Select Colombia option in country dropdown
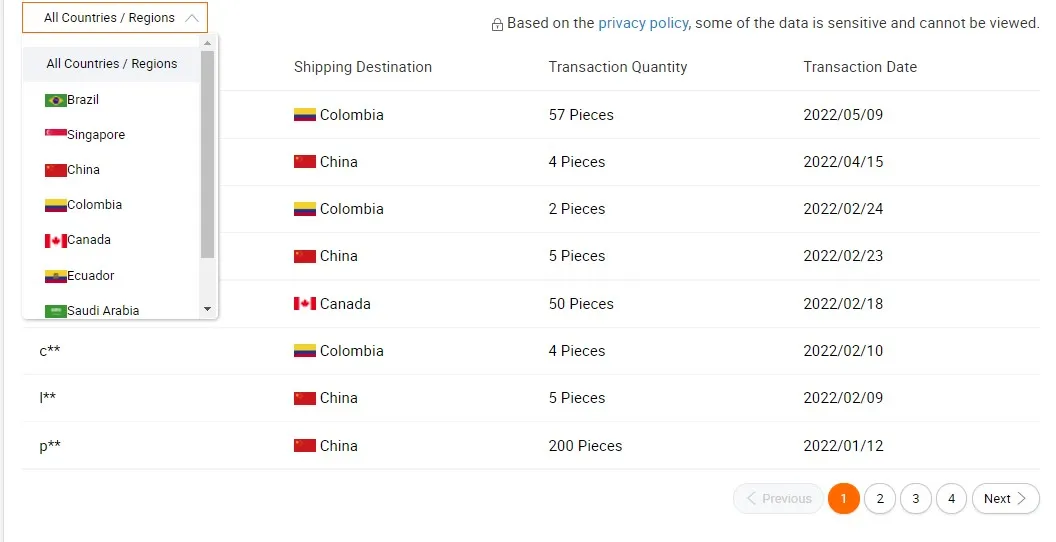The width and height of the screenshot is (1056, 542). coord(94,205)
